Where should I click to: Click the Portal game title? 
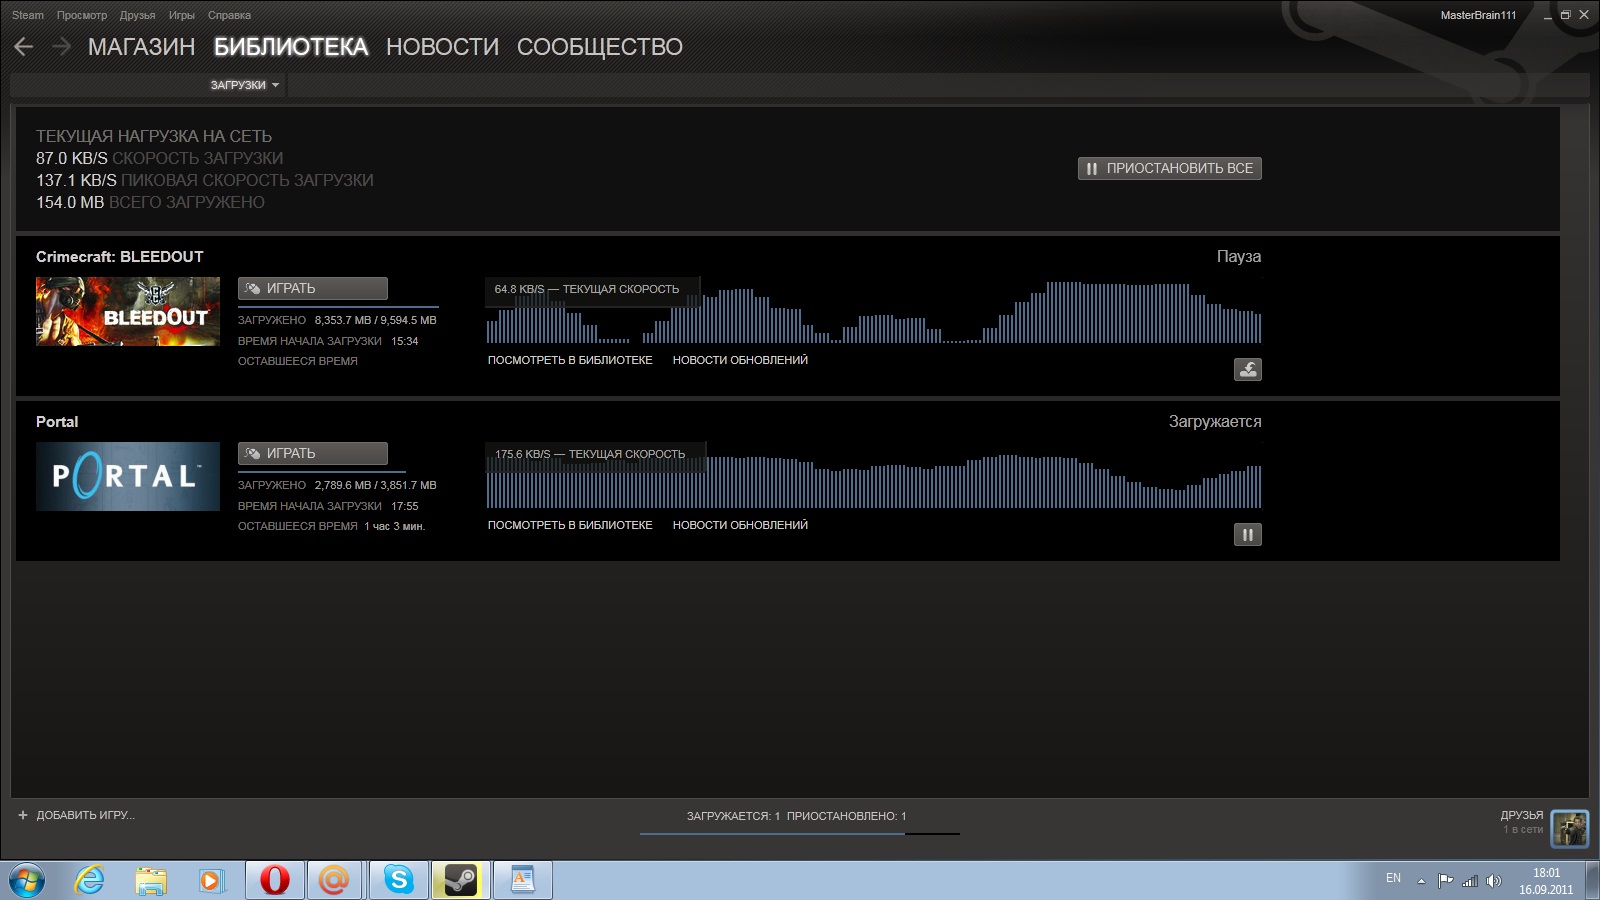tap(57, 422)
